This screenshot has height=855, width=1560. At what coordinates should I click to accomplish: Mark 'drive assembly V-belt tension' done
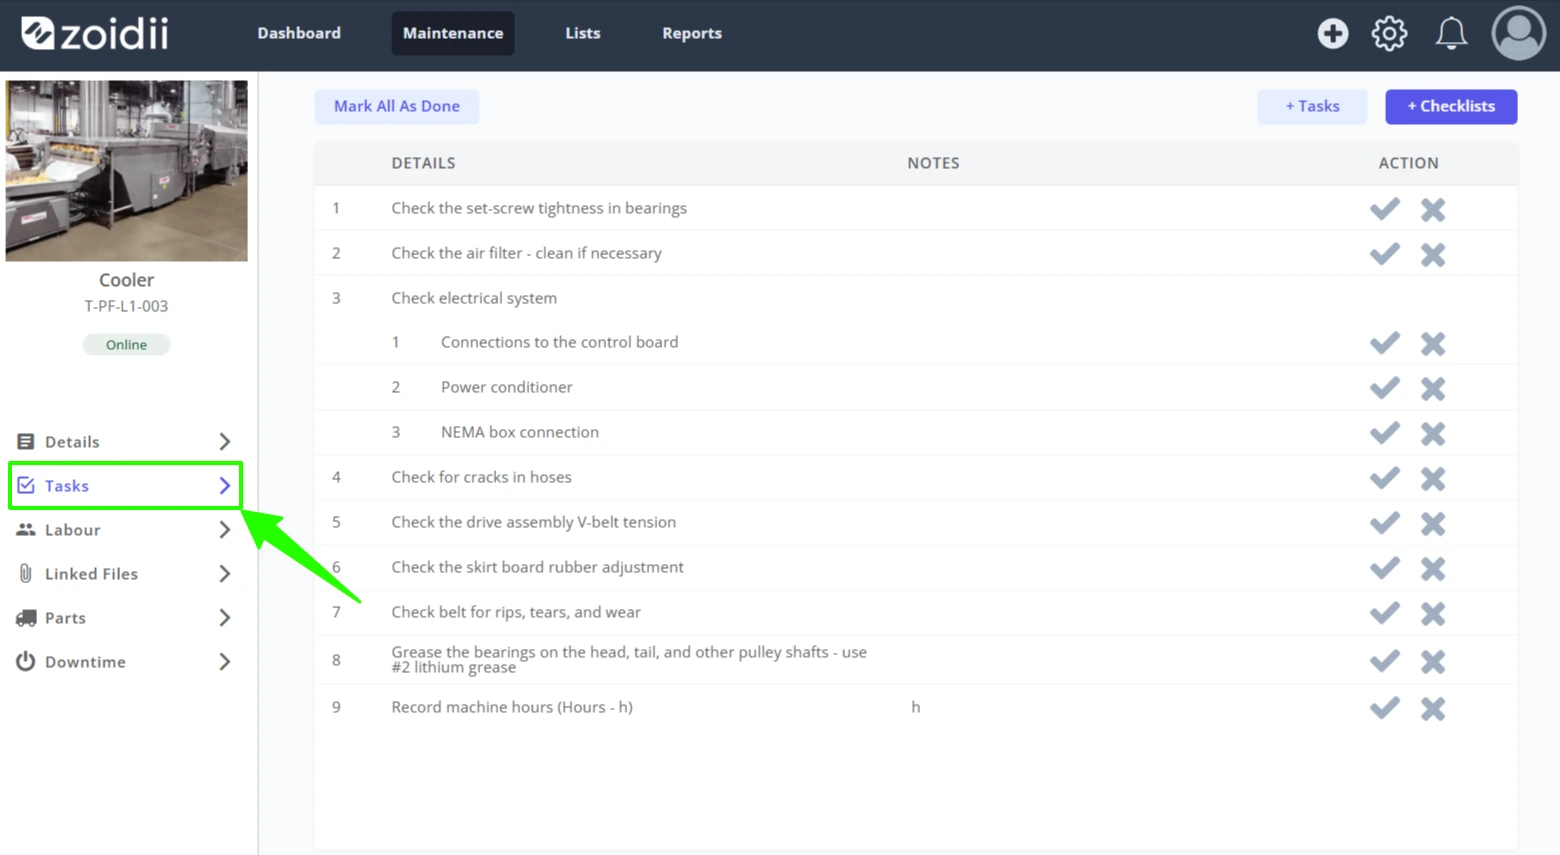coord(1385,523)
